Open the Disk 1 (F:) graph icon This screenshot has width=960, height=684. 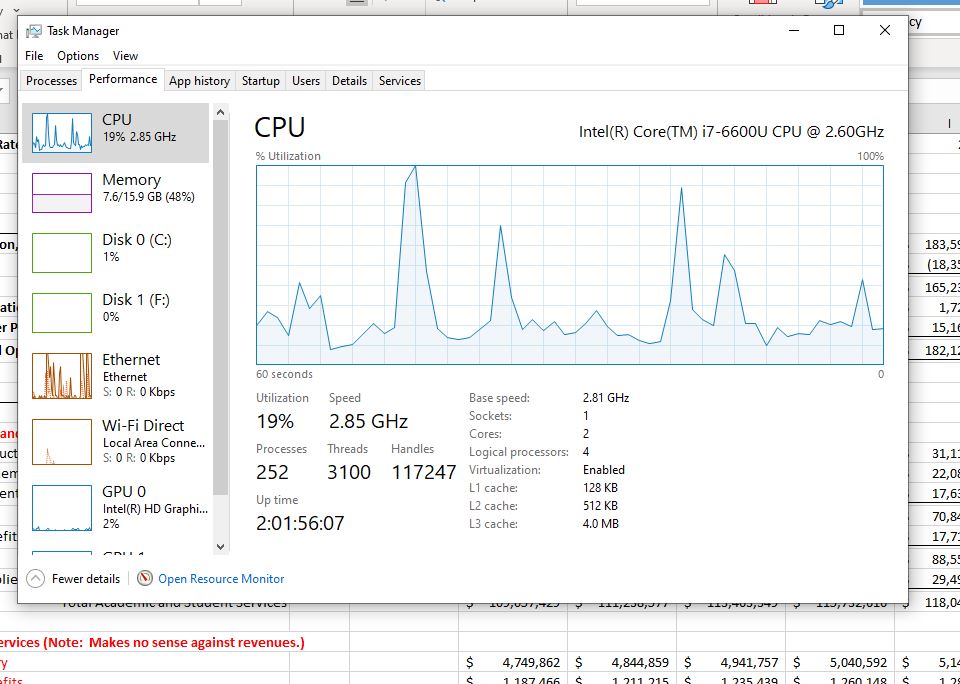click(x=62, y=313)
